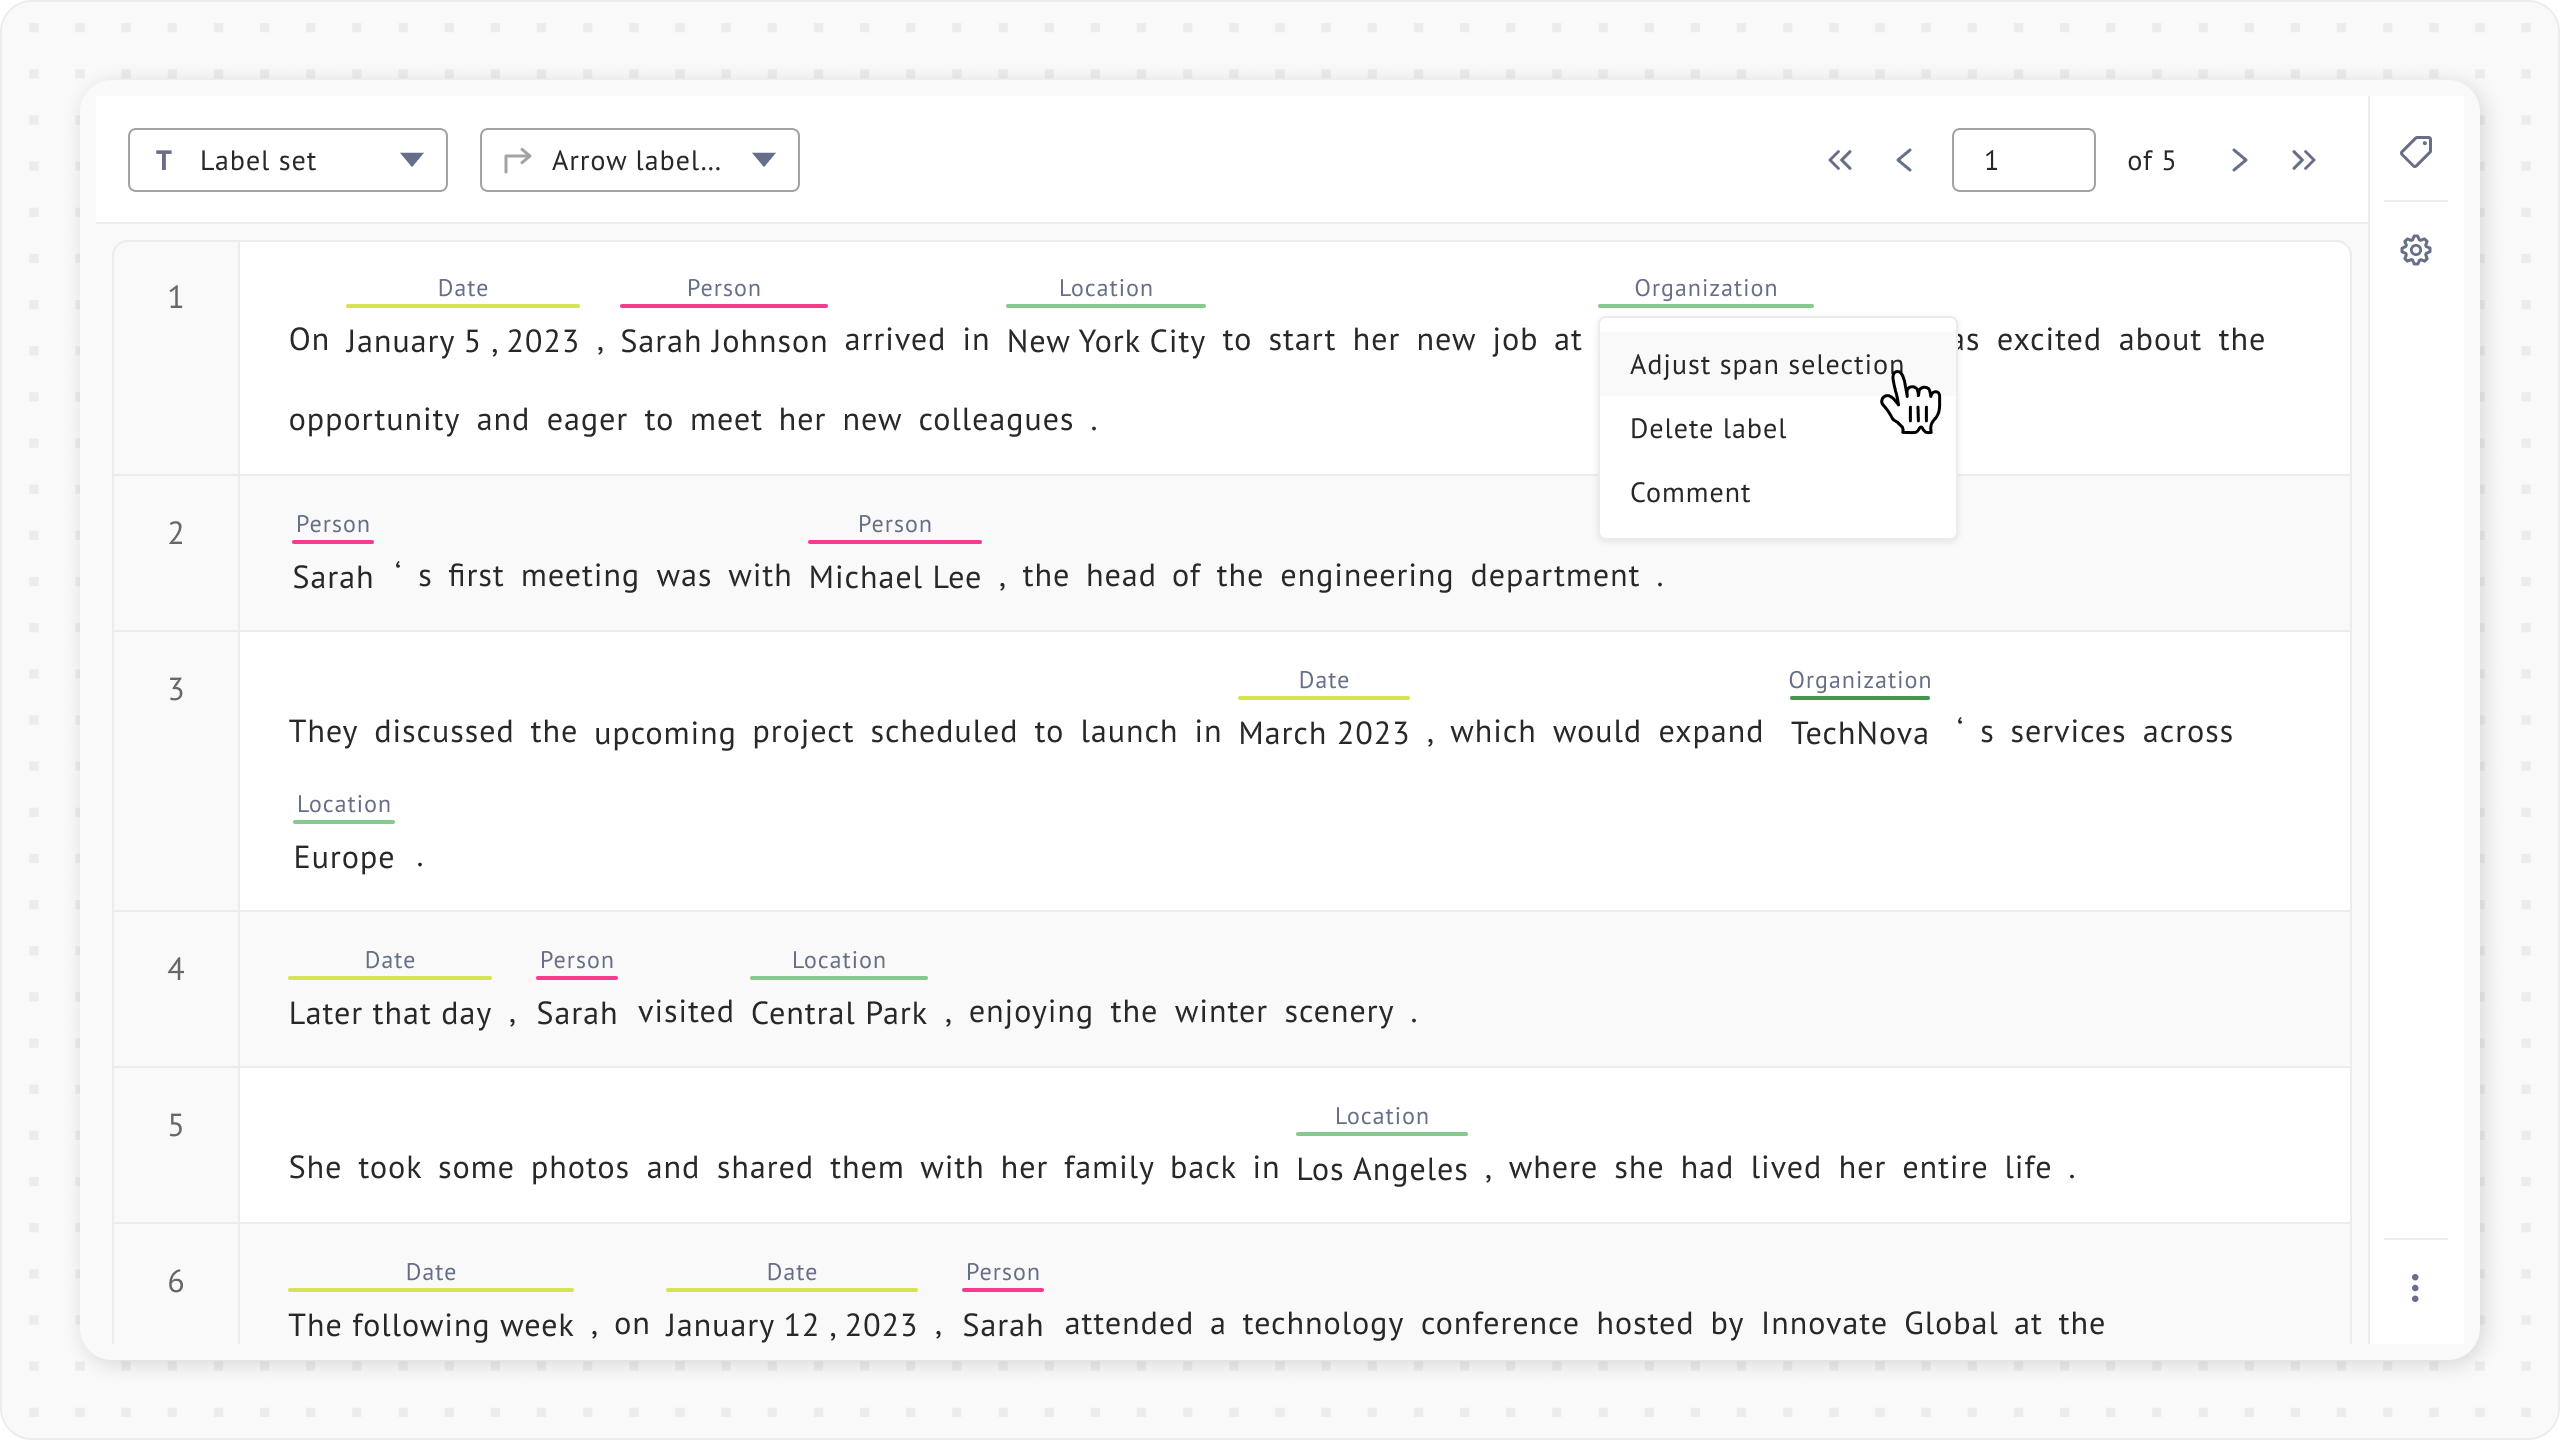2560x1440 pixels.
Task: Click the arrow icon in Arrow label dropdown
Action: 517,160
